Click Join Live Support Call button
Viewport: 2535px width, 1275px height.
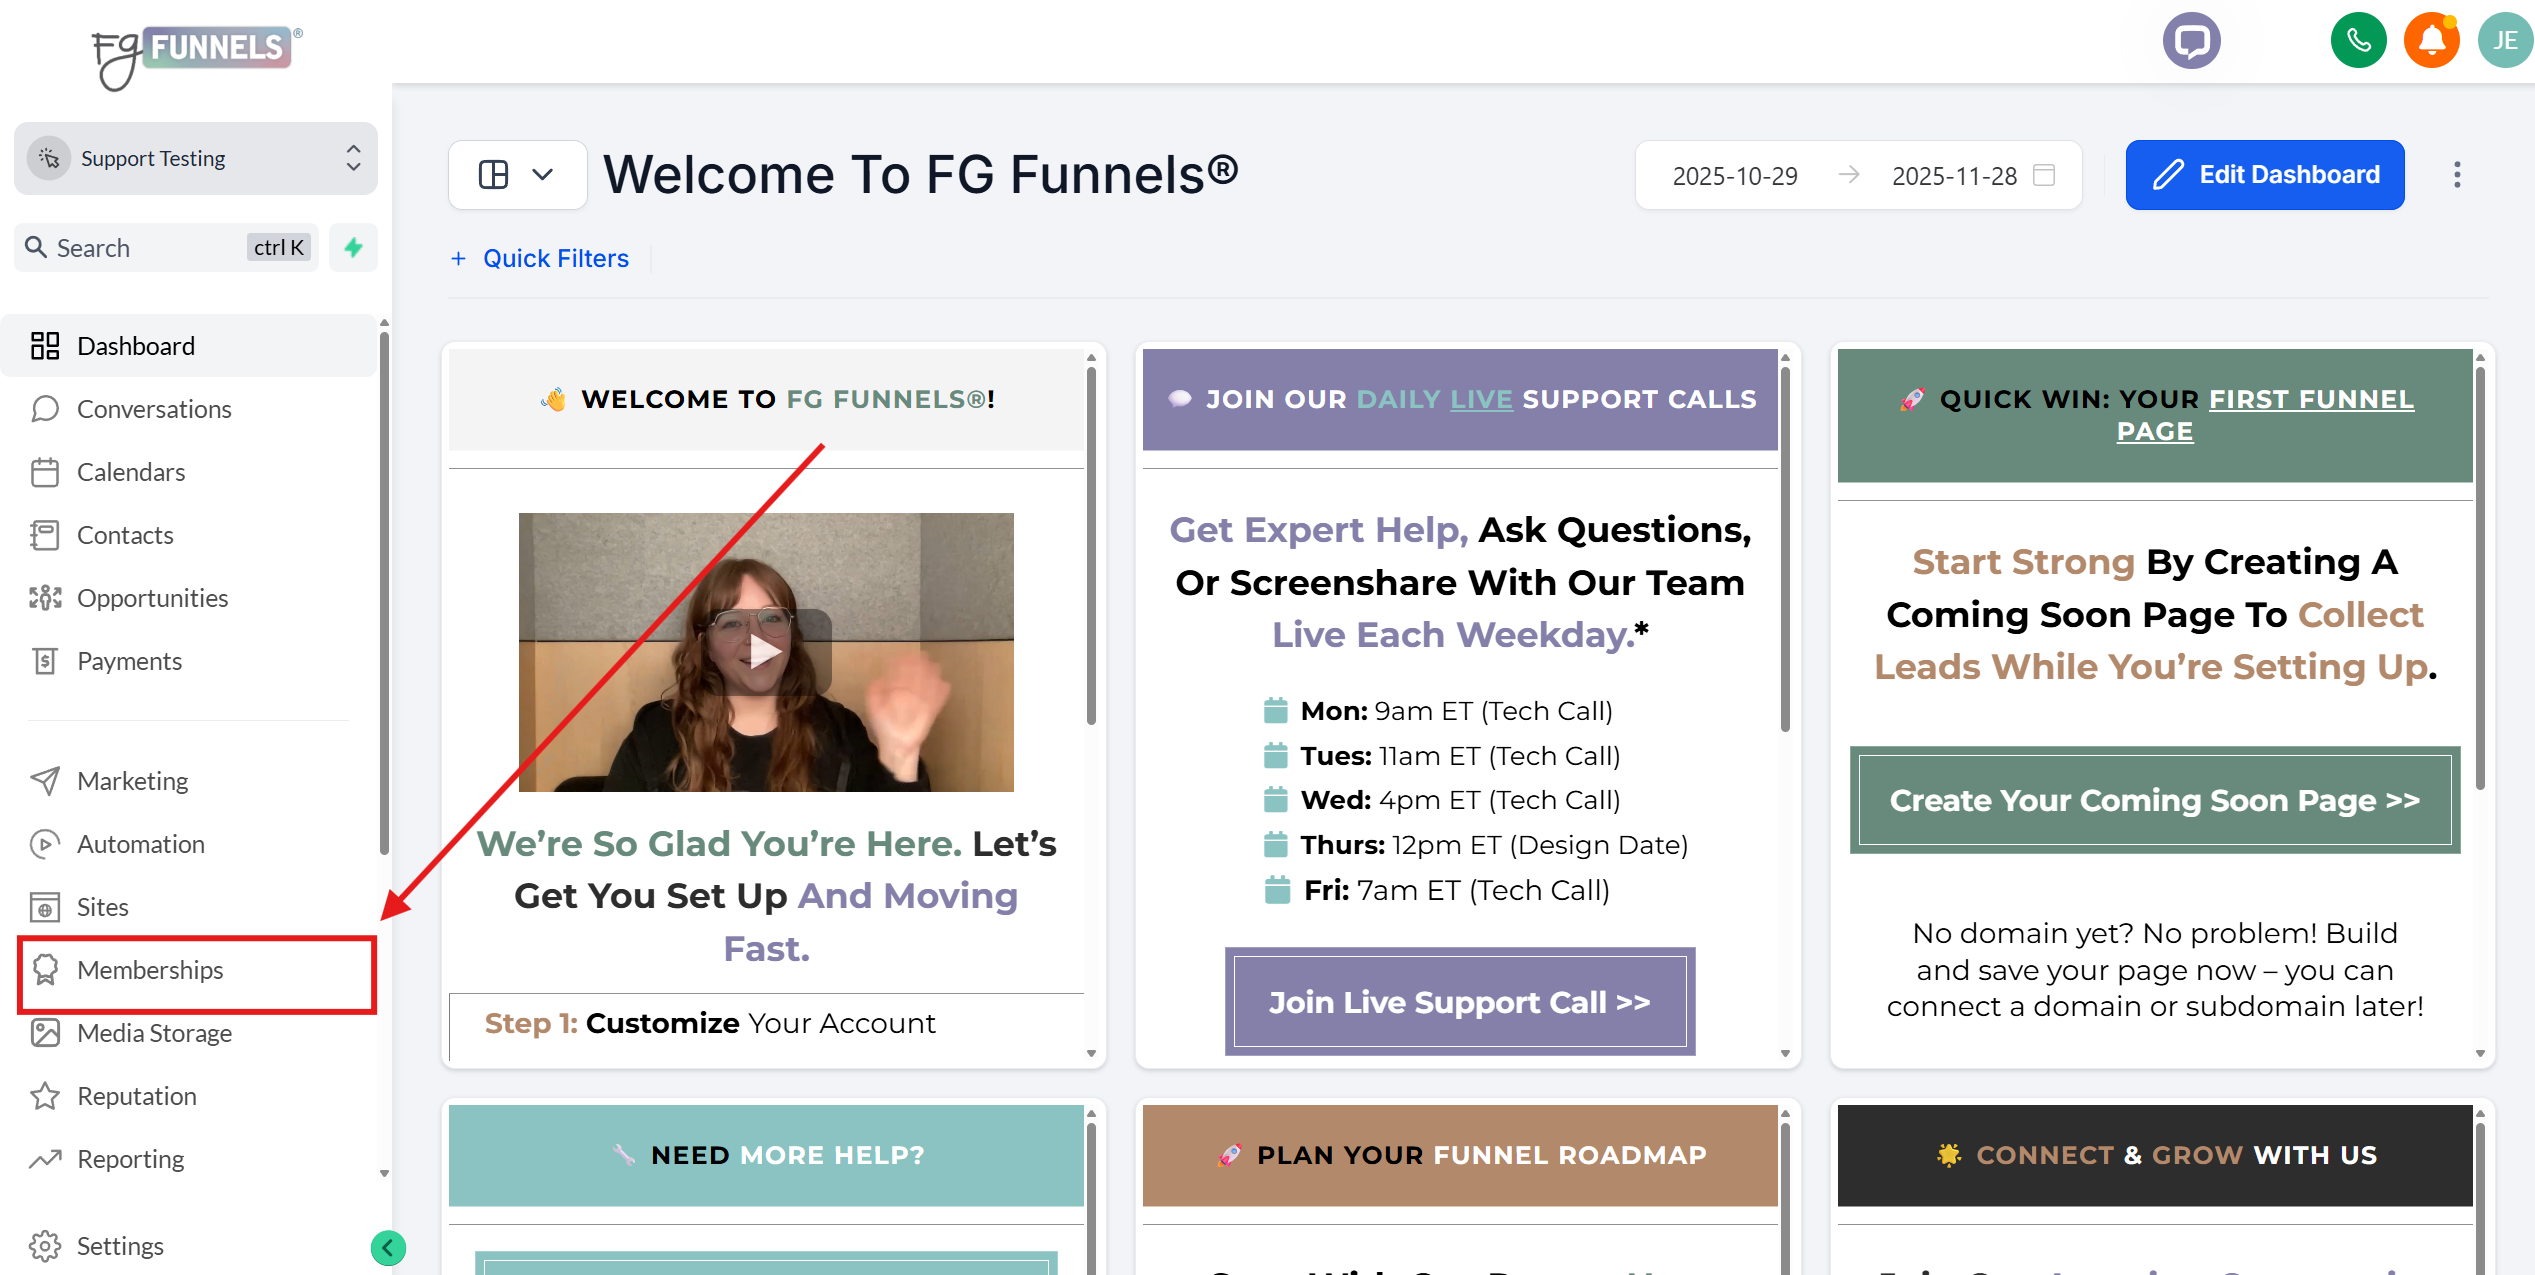point(1459,1001)
